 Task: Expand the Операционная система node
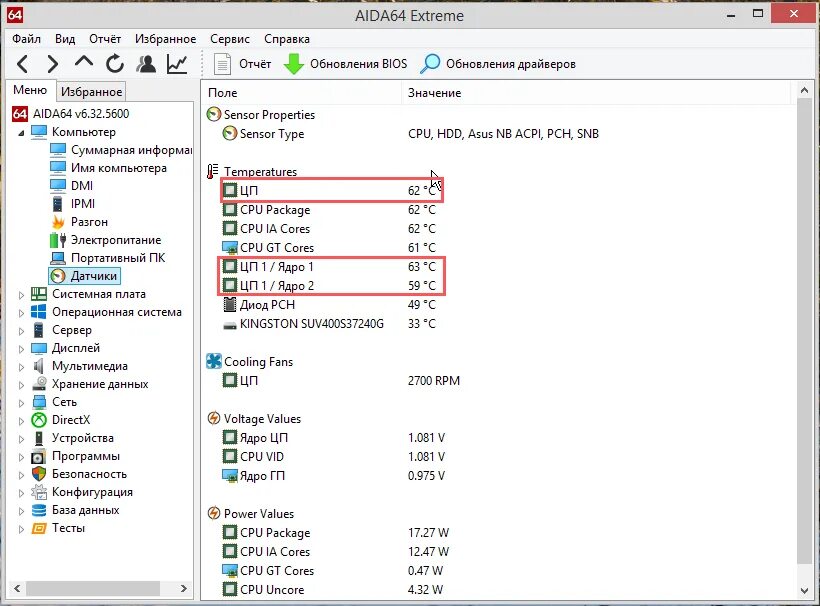tap(21, 313)
